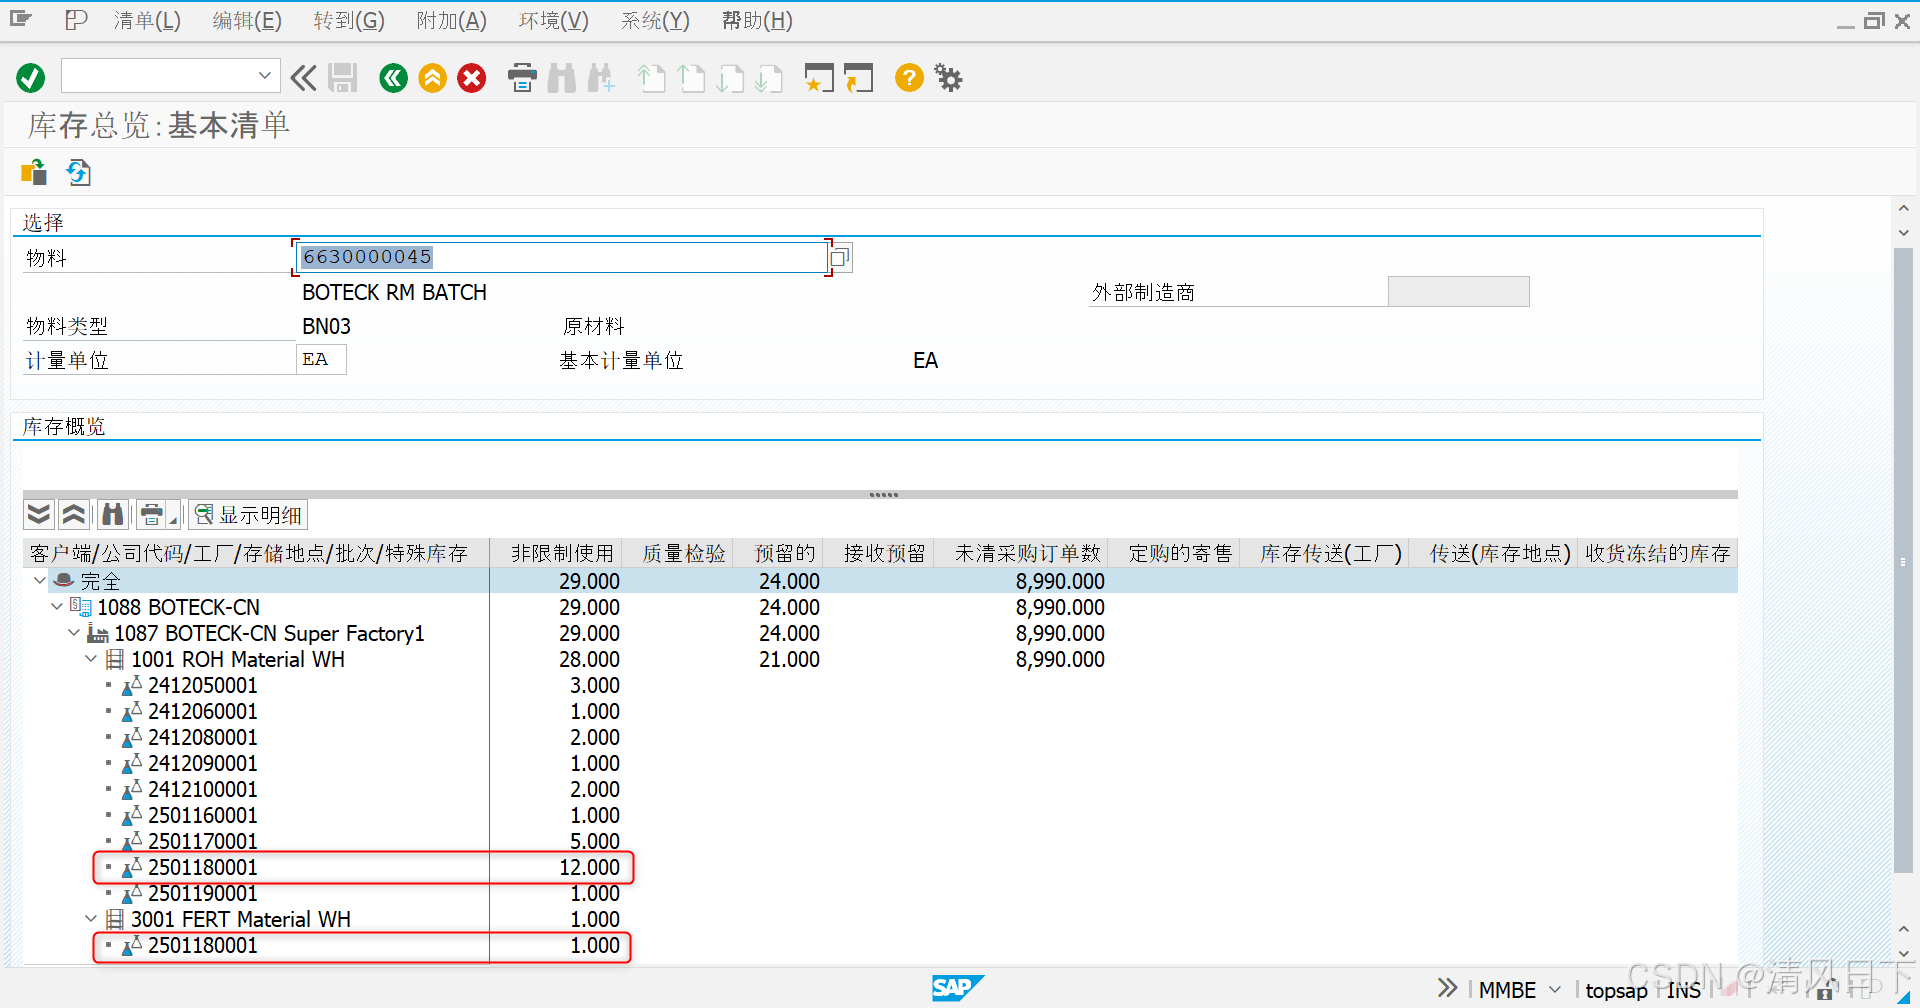Open the 环境(V) menu
The image size is (1920, 1008).
552,20
